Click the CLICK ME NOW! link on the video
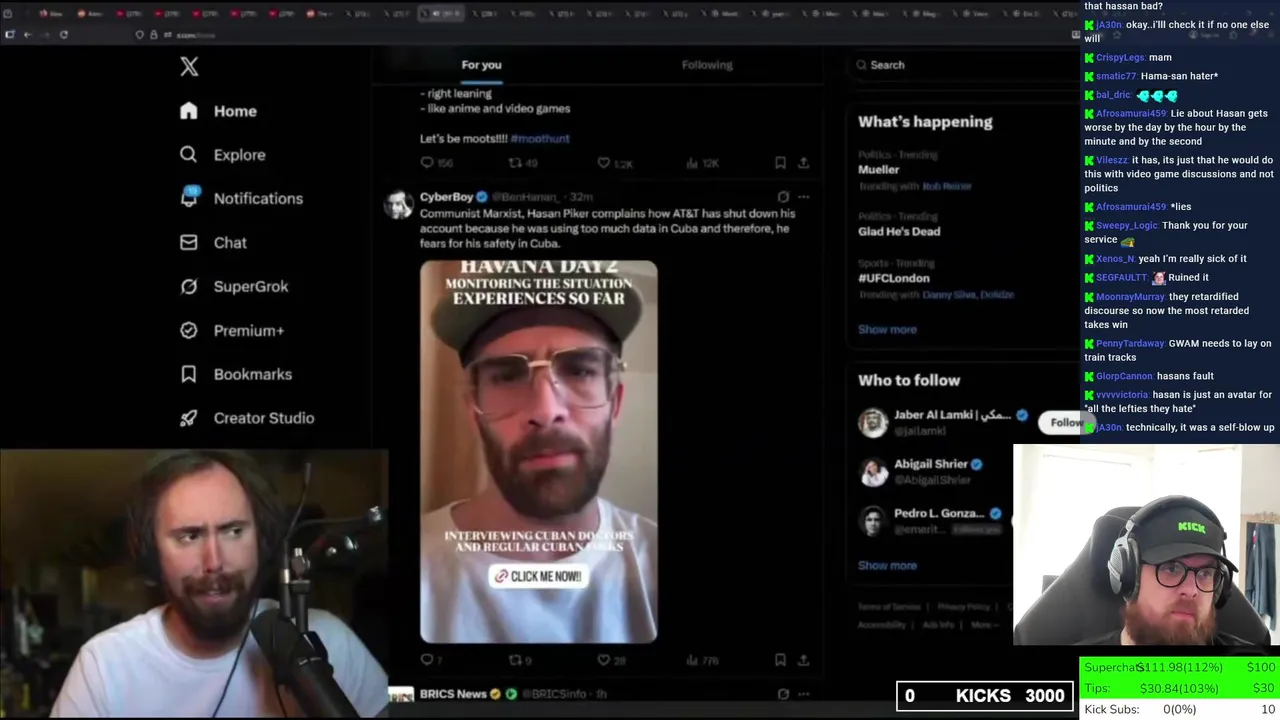The height and width of the screenshot is (720, 1280). (x=538, y=576)
